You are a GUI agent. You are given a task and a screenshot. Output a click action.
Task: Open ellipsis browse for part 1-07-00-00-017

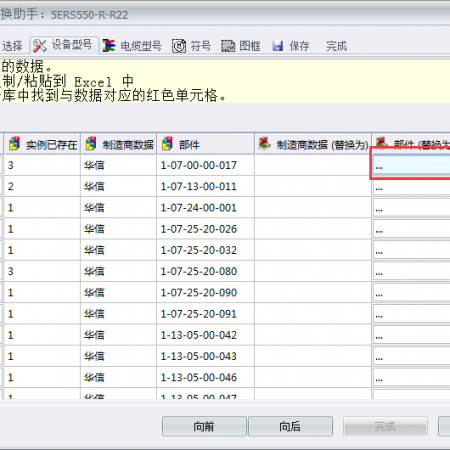click(x=379, y=166)
